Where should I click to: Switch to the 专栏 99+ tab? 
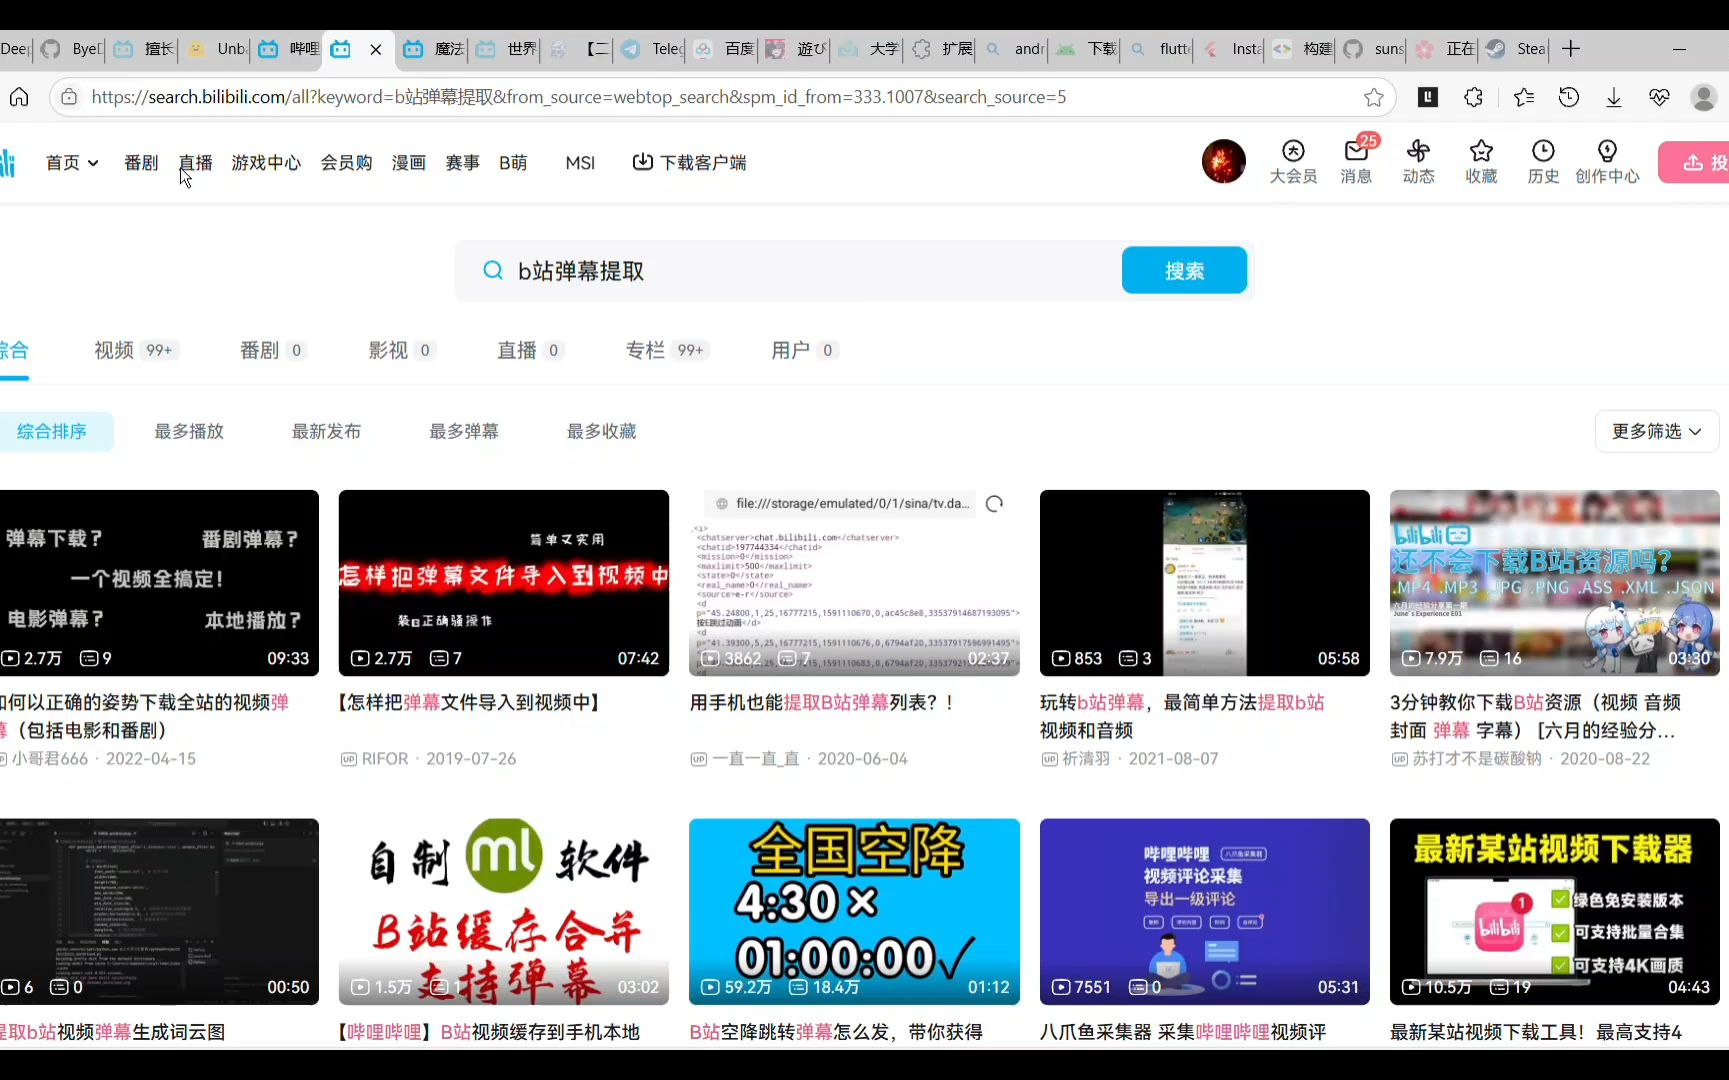pos(668,350)
